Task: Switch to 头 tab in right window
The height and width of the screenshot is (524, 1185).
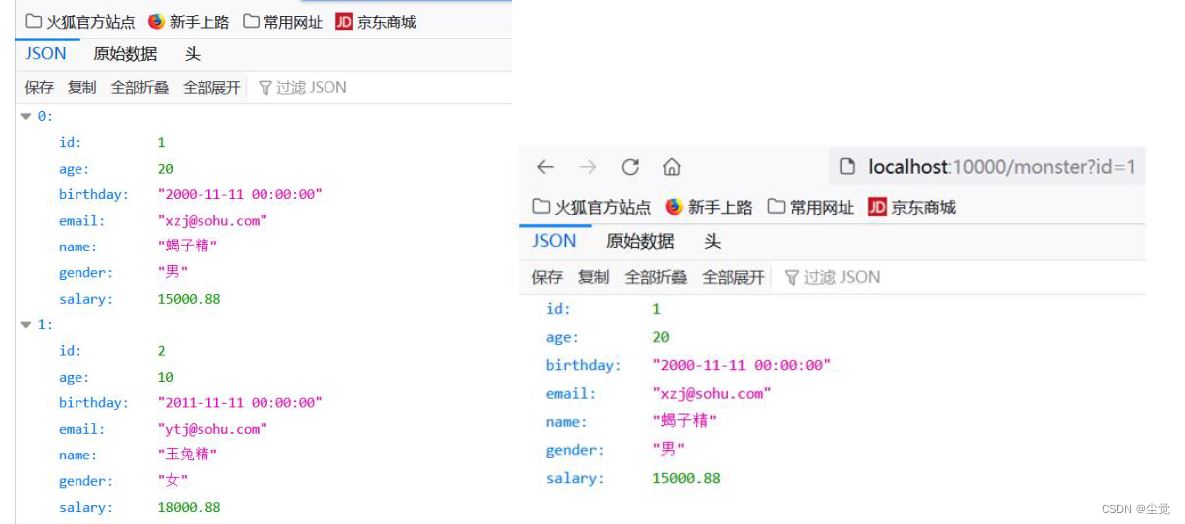Action: pos(713,241)
